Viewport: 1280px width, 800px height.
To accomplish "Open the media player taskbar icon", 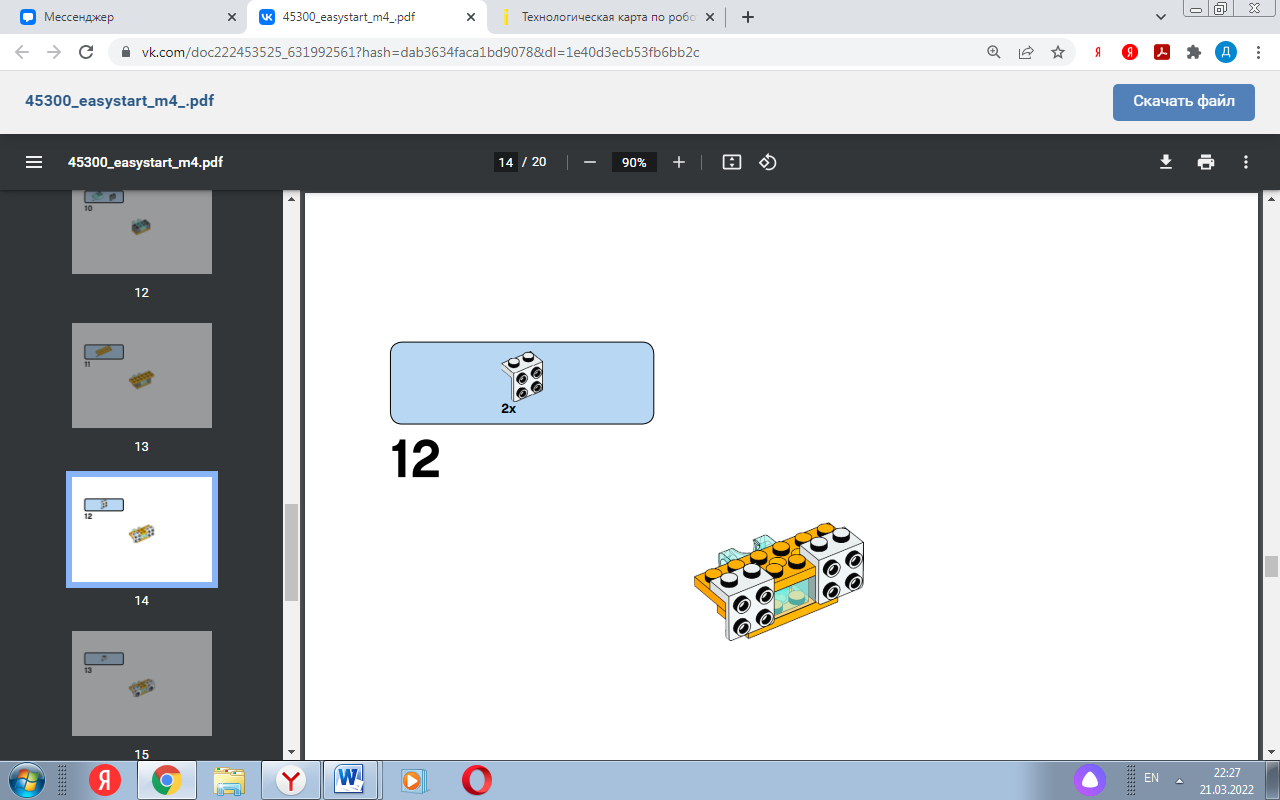I will [414, 780].
